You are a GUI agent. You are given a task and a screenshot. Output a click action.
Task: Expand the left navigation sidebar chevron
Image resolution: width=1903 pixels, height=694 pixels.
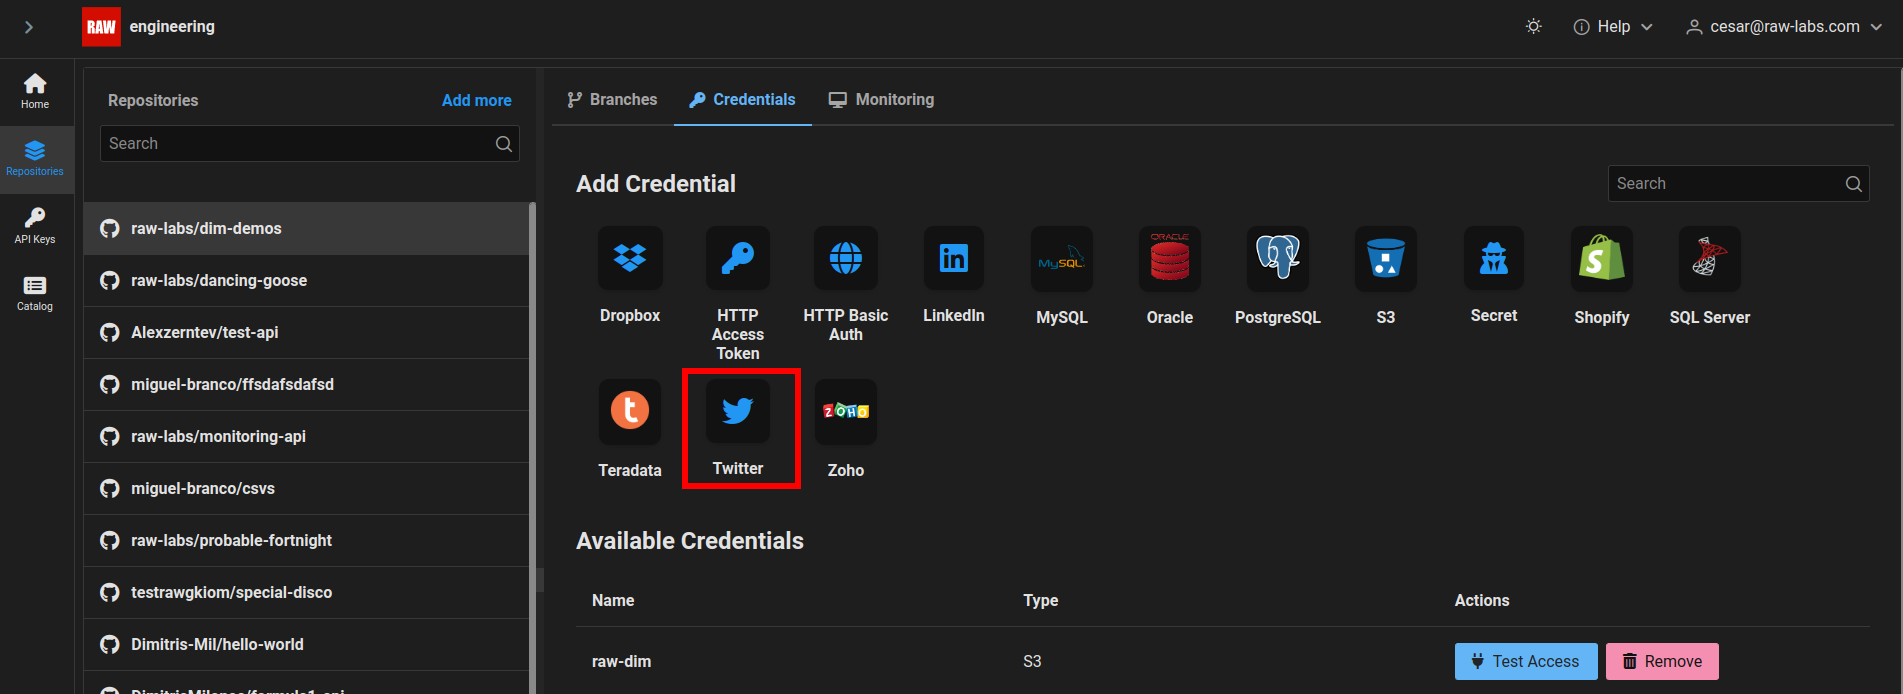pos(29,27)
